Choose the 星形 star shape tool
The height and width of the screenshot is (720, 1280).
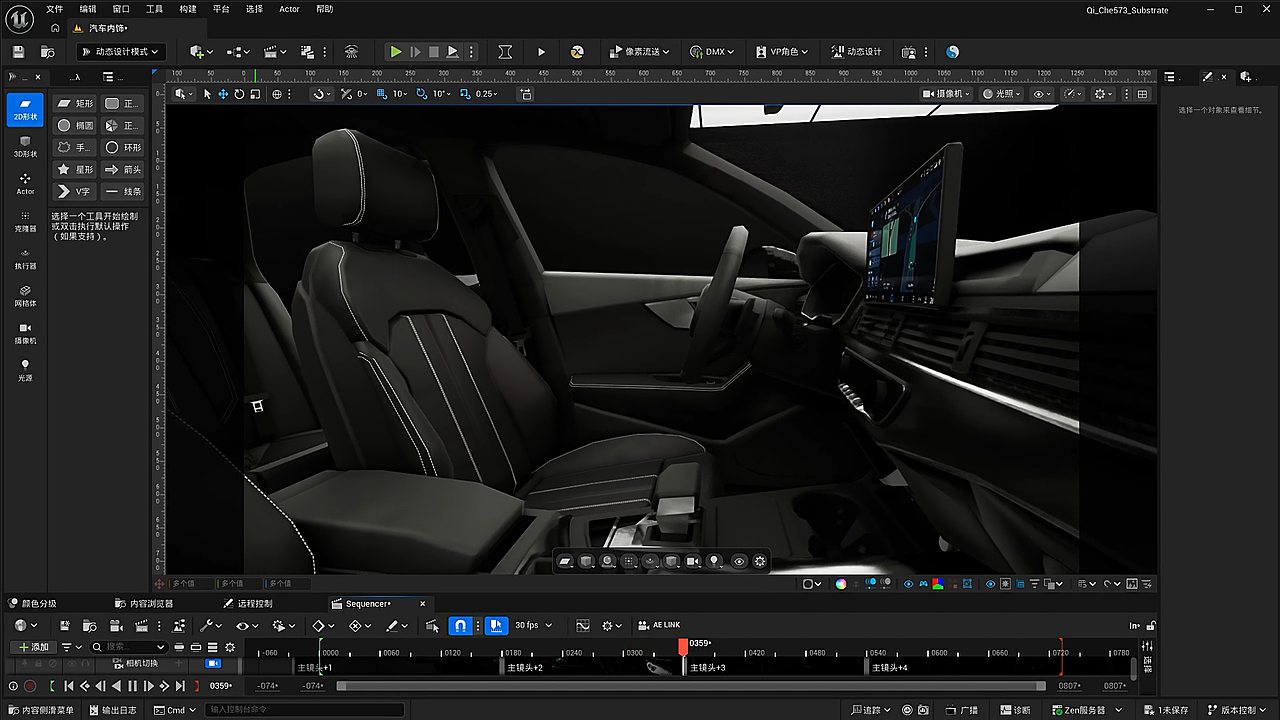pos(75,169)
